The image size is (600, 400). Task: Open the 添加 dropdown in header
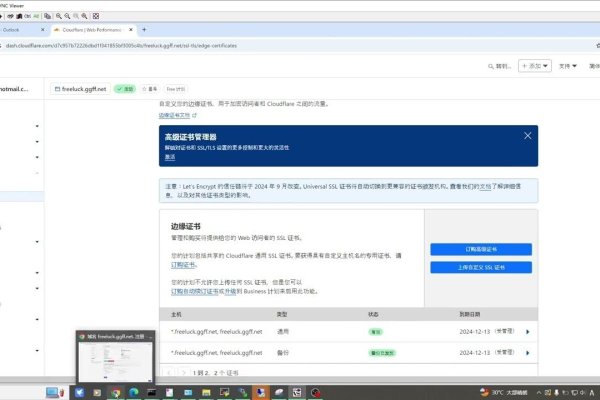(x=535, y=66)
